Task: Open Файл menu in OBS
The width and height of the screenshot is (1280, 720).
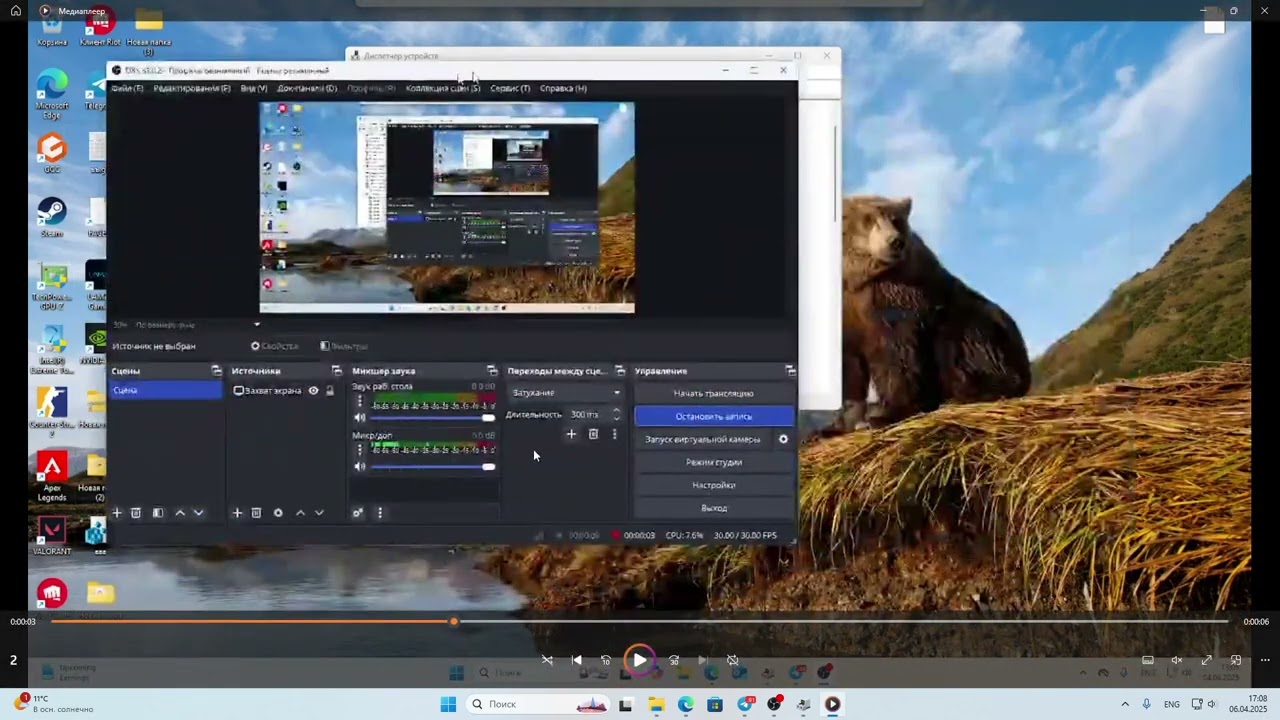Action: pyautogui.click(x=127, y=88)
